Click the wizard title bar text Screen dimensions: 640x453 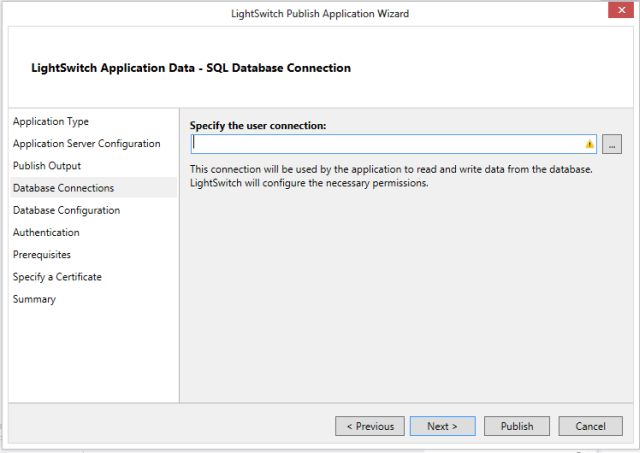click(x=318, y=13)
